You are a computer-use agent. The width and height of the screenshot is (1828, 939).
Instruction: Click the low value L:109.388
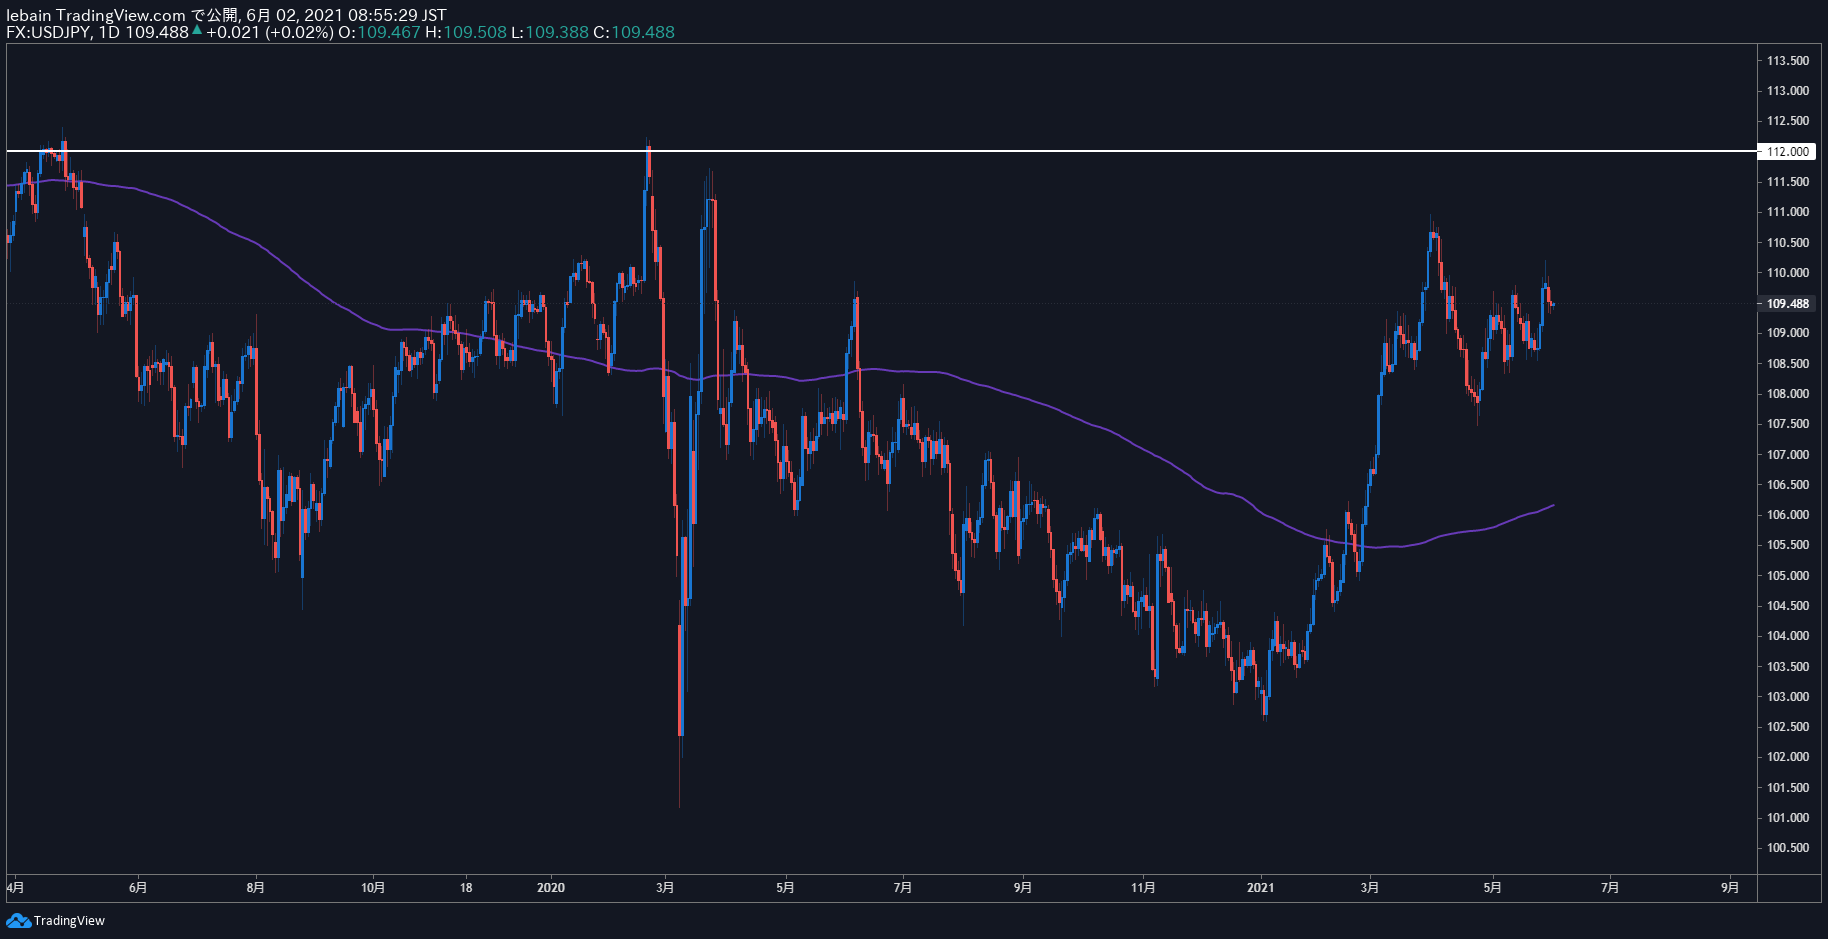550,32
